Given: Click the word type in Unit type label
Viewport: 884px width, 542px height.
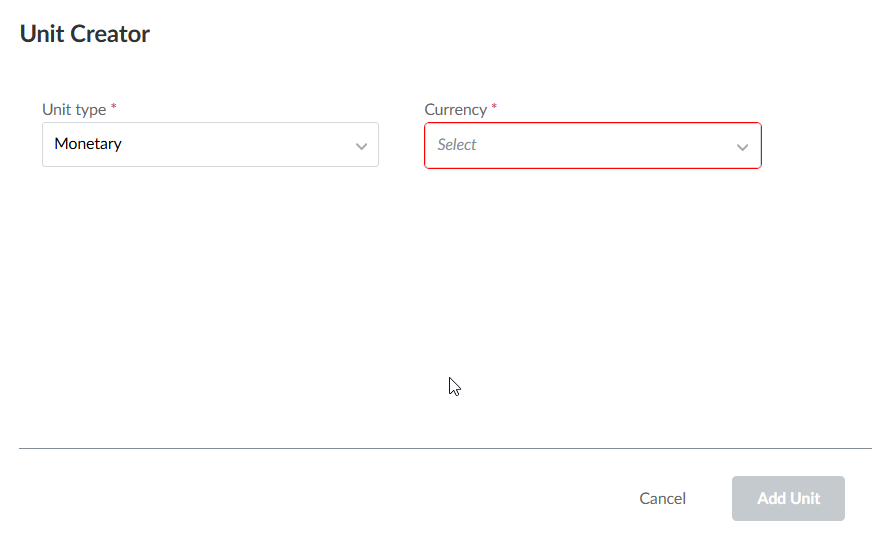Looking at the screenshot, I should [x=90, y=110].
